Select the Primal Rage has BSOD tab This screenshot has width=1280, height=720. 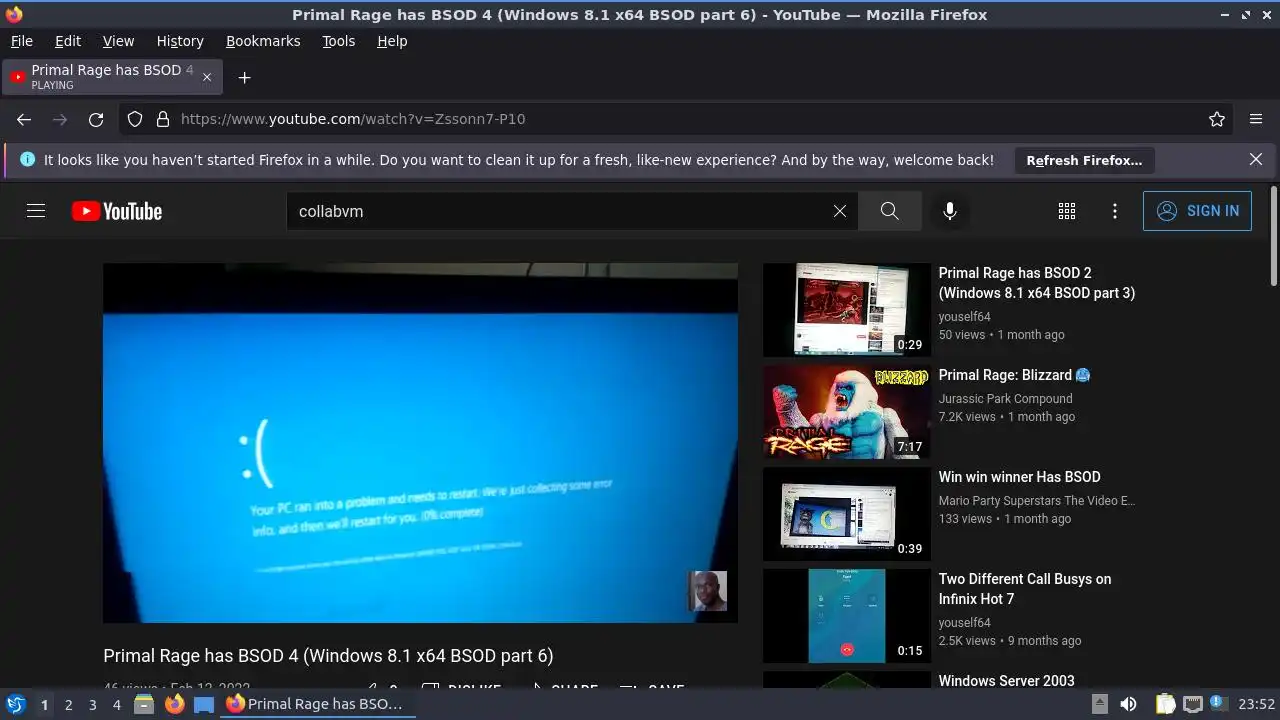click(x=113, y=77)
